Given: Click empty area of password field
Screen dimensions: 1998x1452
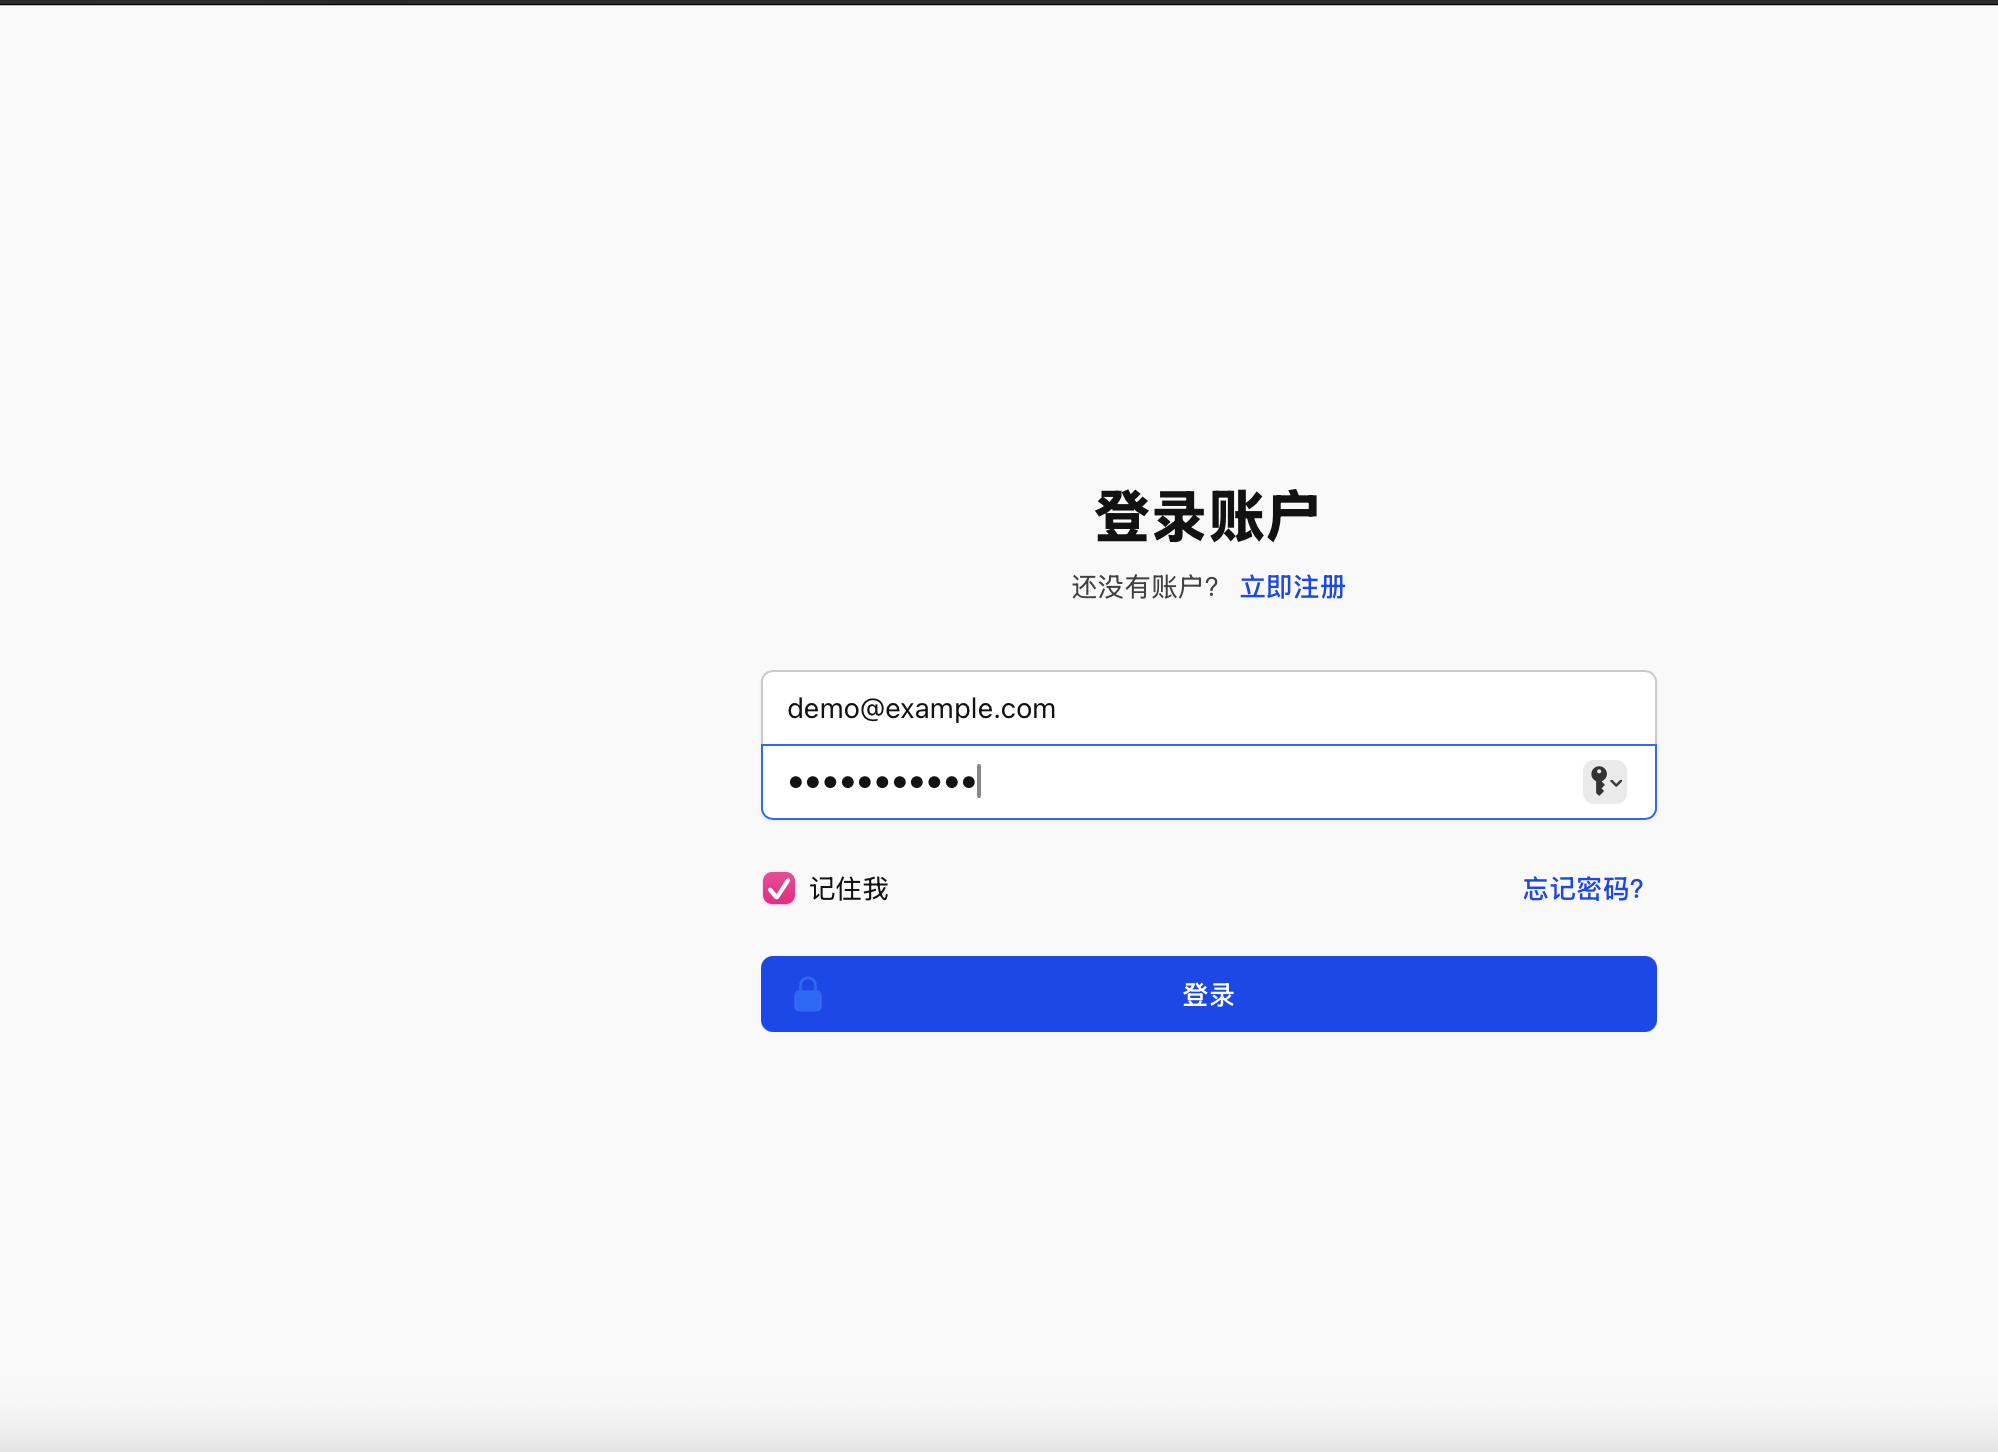Looking at the screenshot, I should pos(1280,782).
